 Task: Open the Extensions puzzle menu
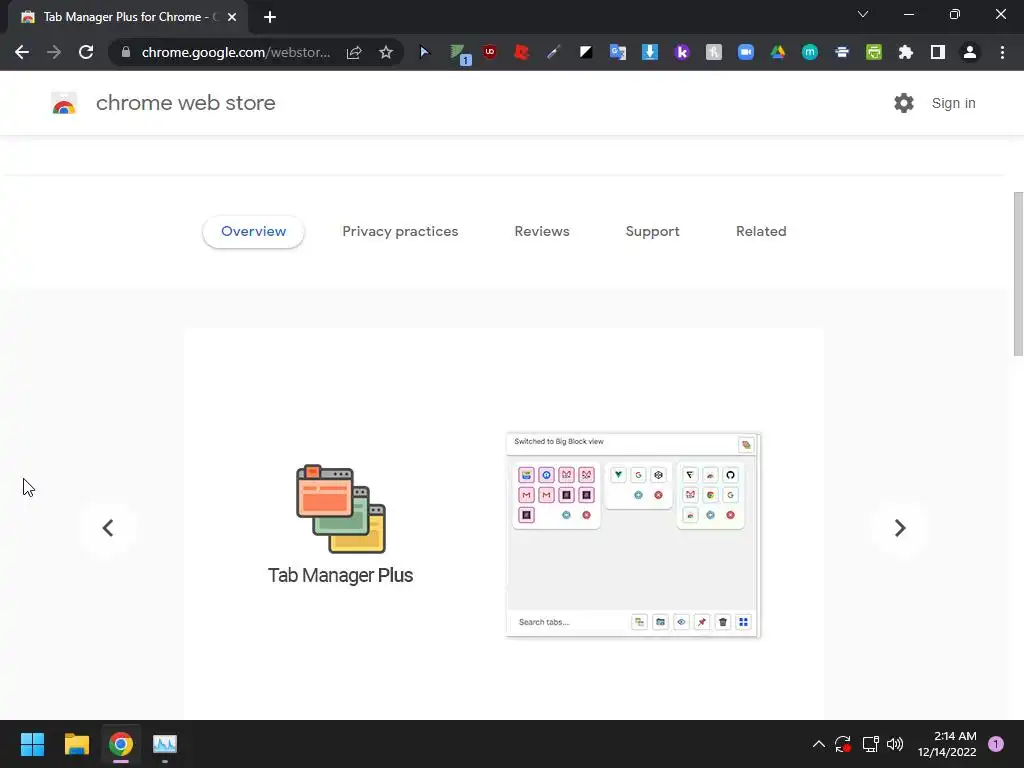click(x=906, y=52)
